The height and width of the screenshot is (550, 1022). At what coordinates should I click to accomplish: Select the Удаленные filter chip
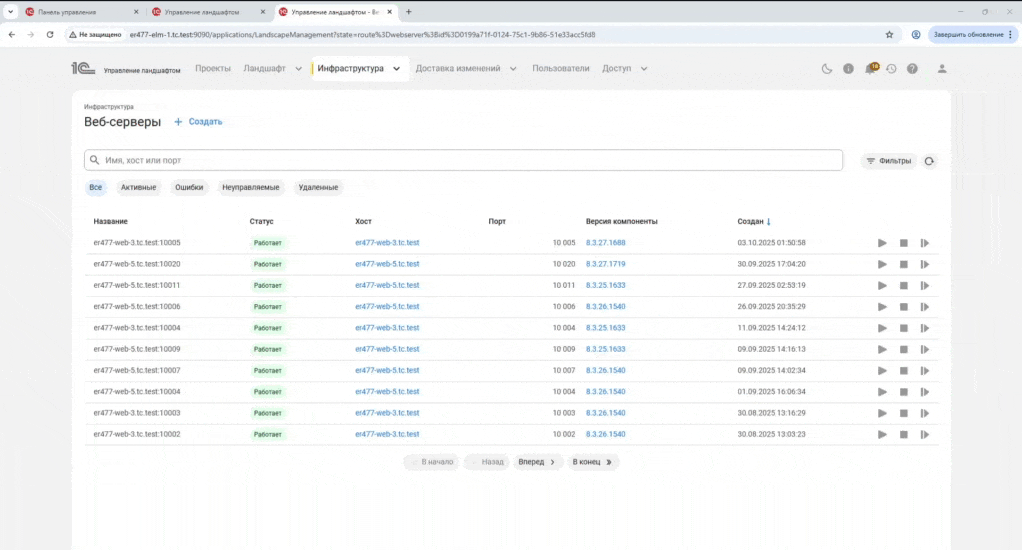pyautogui.click(x=318, y=187)
